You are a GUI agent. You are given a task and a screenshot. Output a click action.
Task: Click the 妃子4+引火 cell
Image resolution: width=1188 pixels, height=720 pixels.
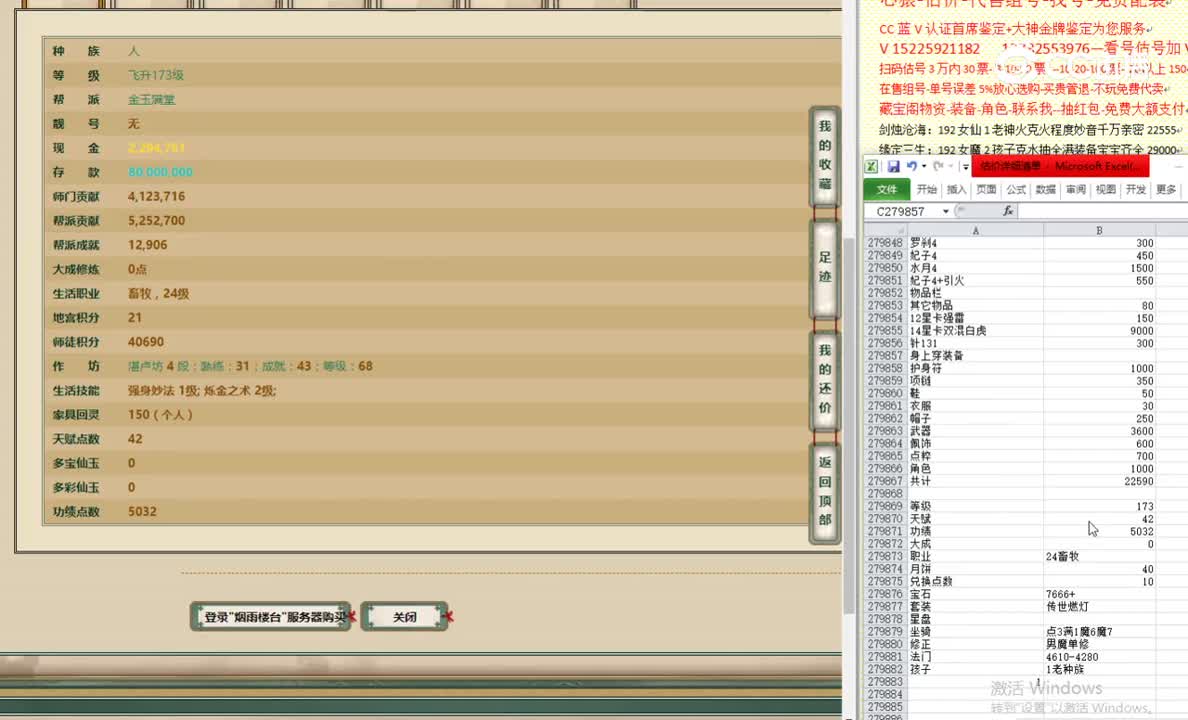(x=975, y=280)
